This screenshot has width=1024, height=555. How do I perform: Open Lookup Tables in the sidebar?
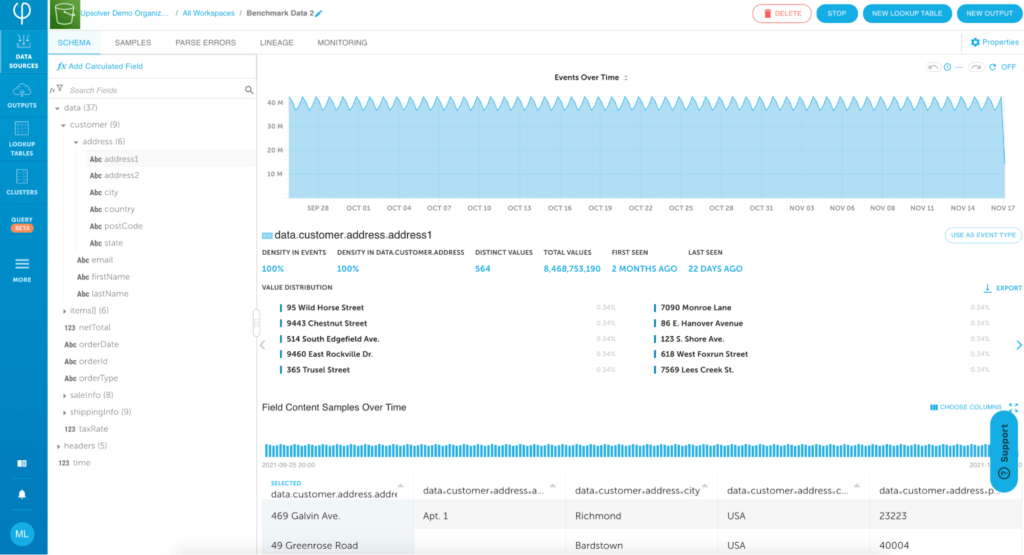[x=22, y=138]
